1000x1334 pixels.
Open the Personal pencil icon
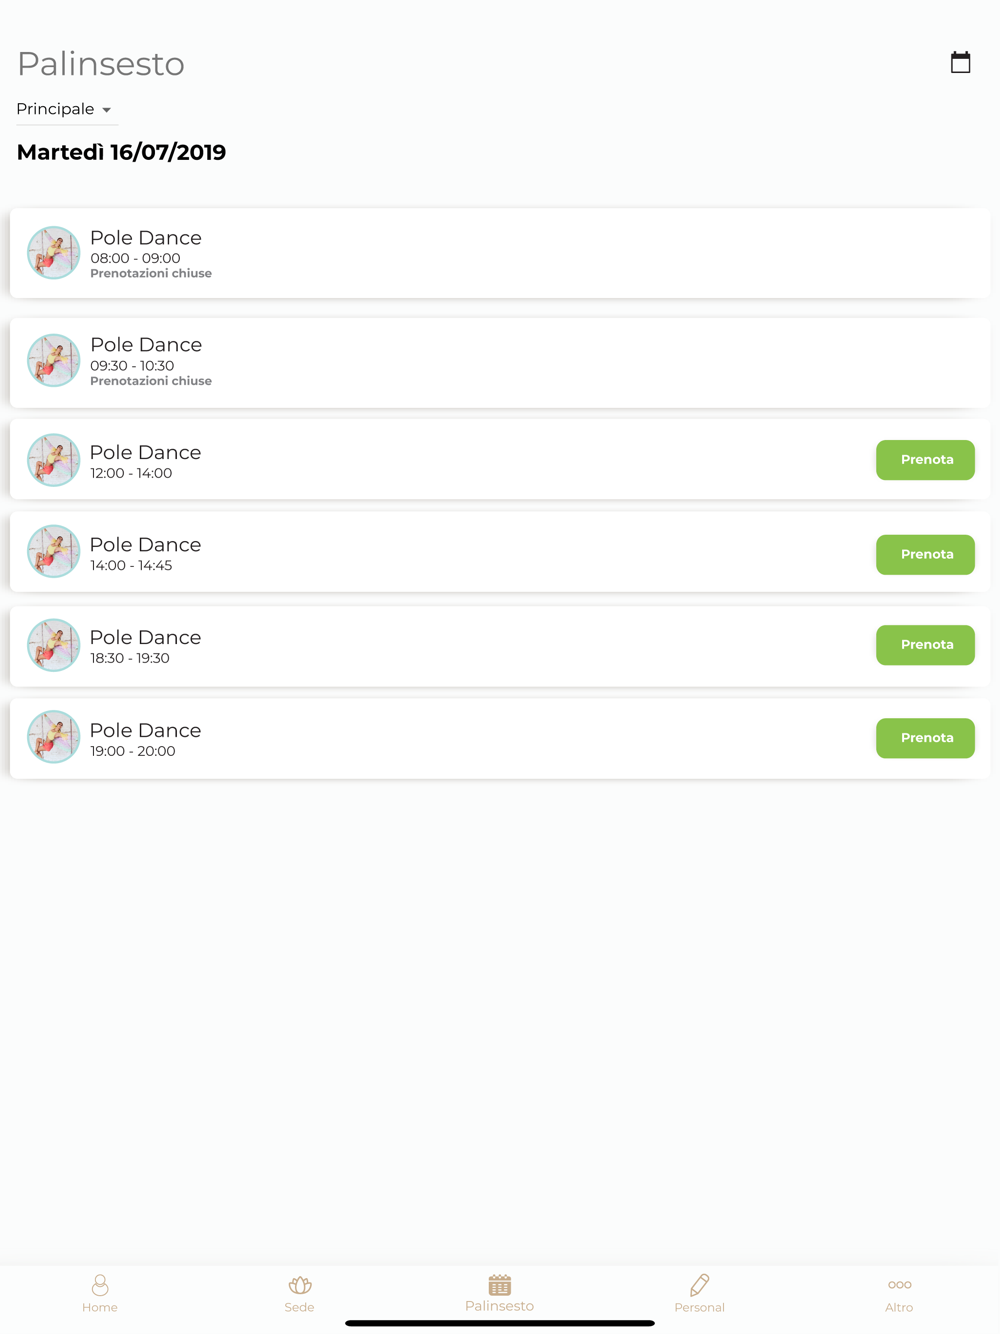[x=699, y=1284]
